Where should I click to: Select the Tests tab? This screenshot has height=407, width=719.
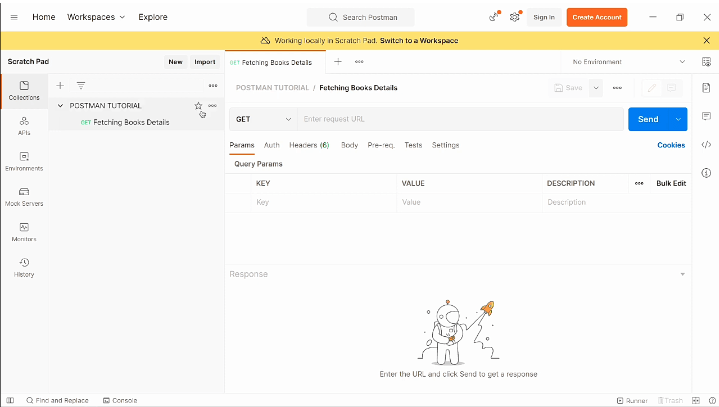[x=413, y=145]
